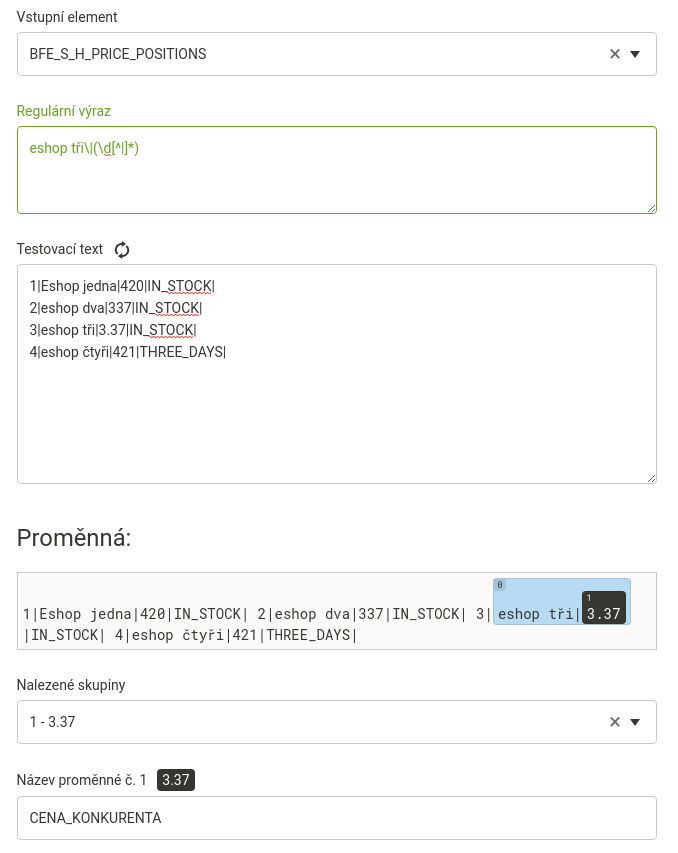Click the Vstupní element label
This screenshot has height=853, width=678.
click(x=67, y=17)
